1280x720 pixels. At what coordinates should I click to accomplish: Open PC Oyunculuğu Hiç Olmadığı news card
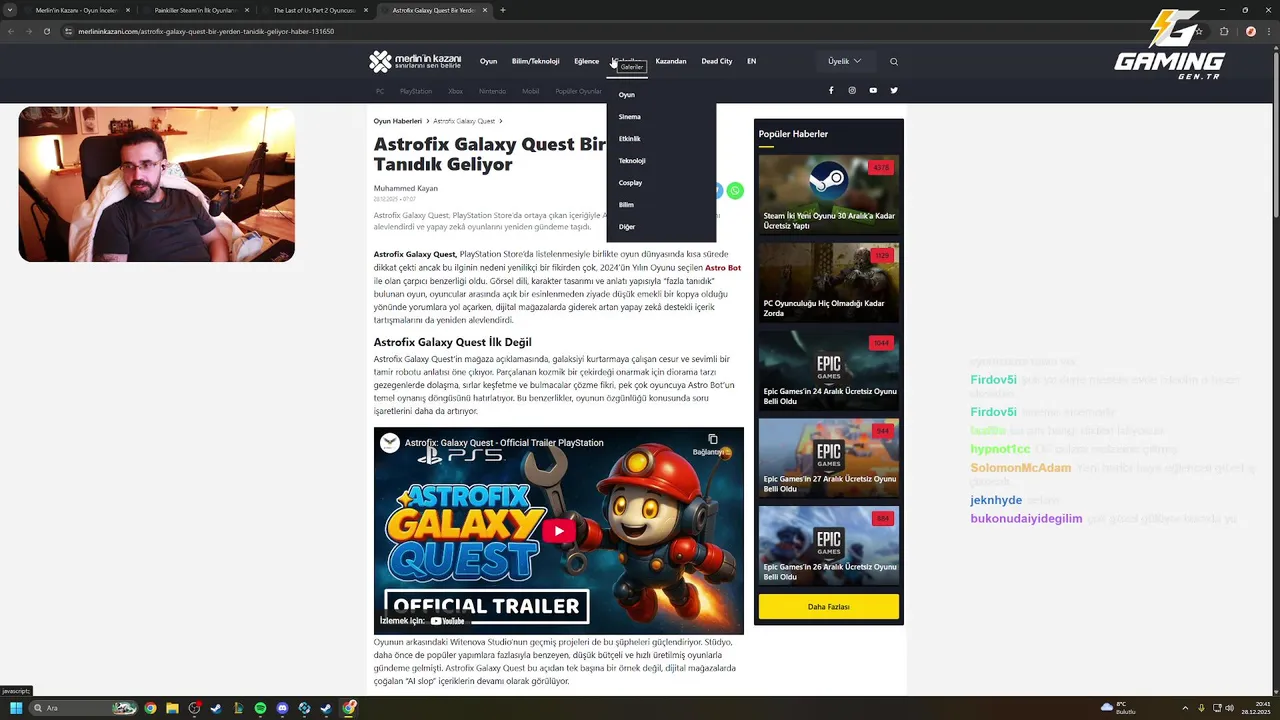point(828,283)
